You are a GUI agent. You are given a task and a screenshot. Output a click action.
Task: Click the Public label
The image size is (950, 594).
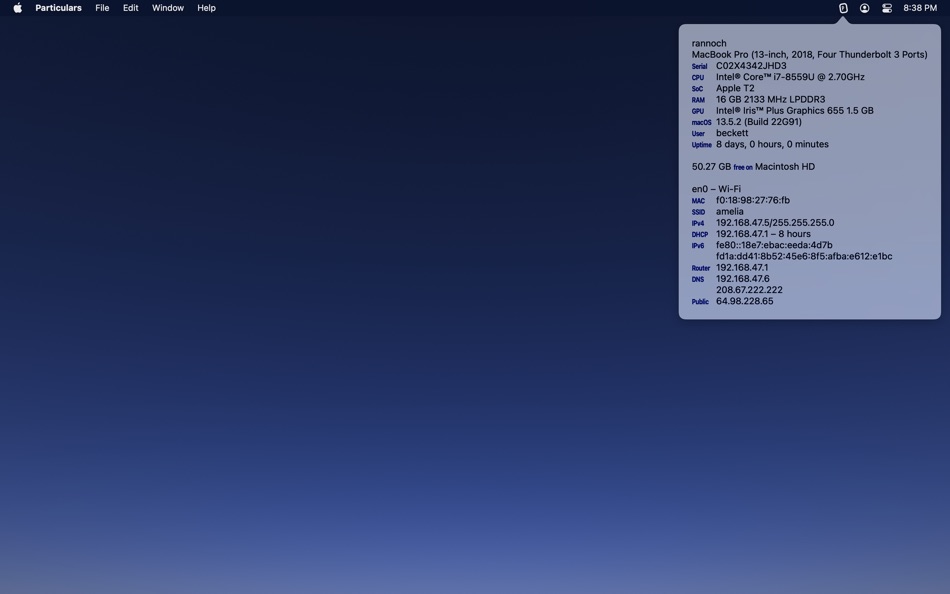coord(700,302)
